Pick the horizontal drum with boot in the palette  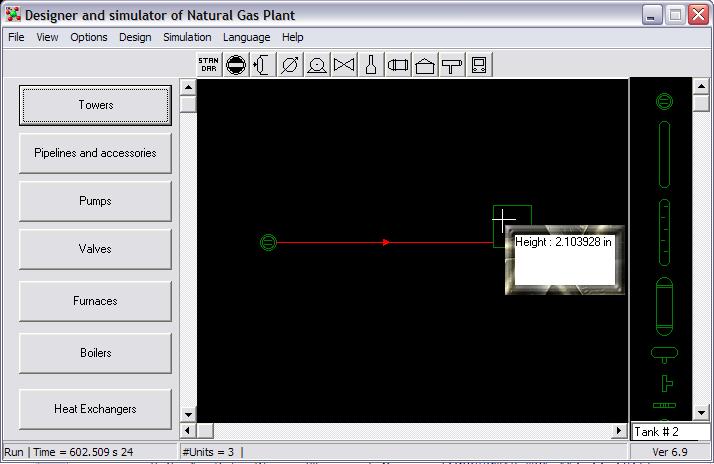[664, 355]
